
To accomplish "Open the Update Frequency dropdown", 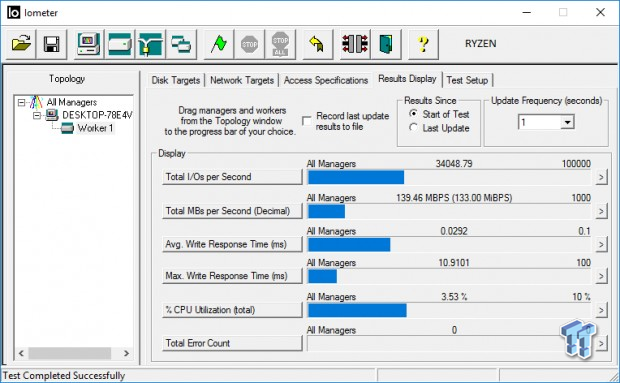I will coord(567,122).
